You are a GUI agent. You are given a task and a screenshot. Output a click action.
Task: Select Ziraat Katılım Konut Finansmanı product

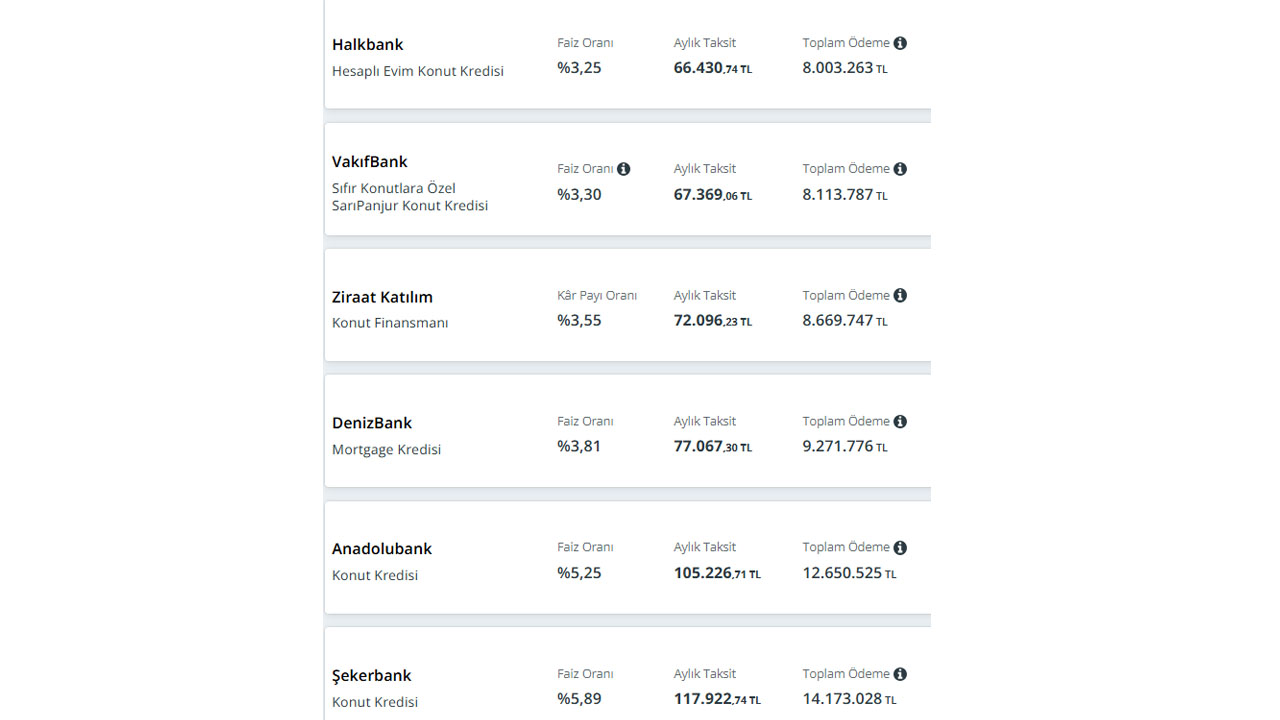(390, 323)
